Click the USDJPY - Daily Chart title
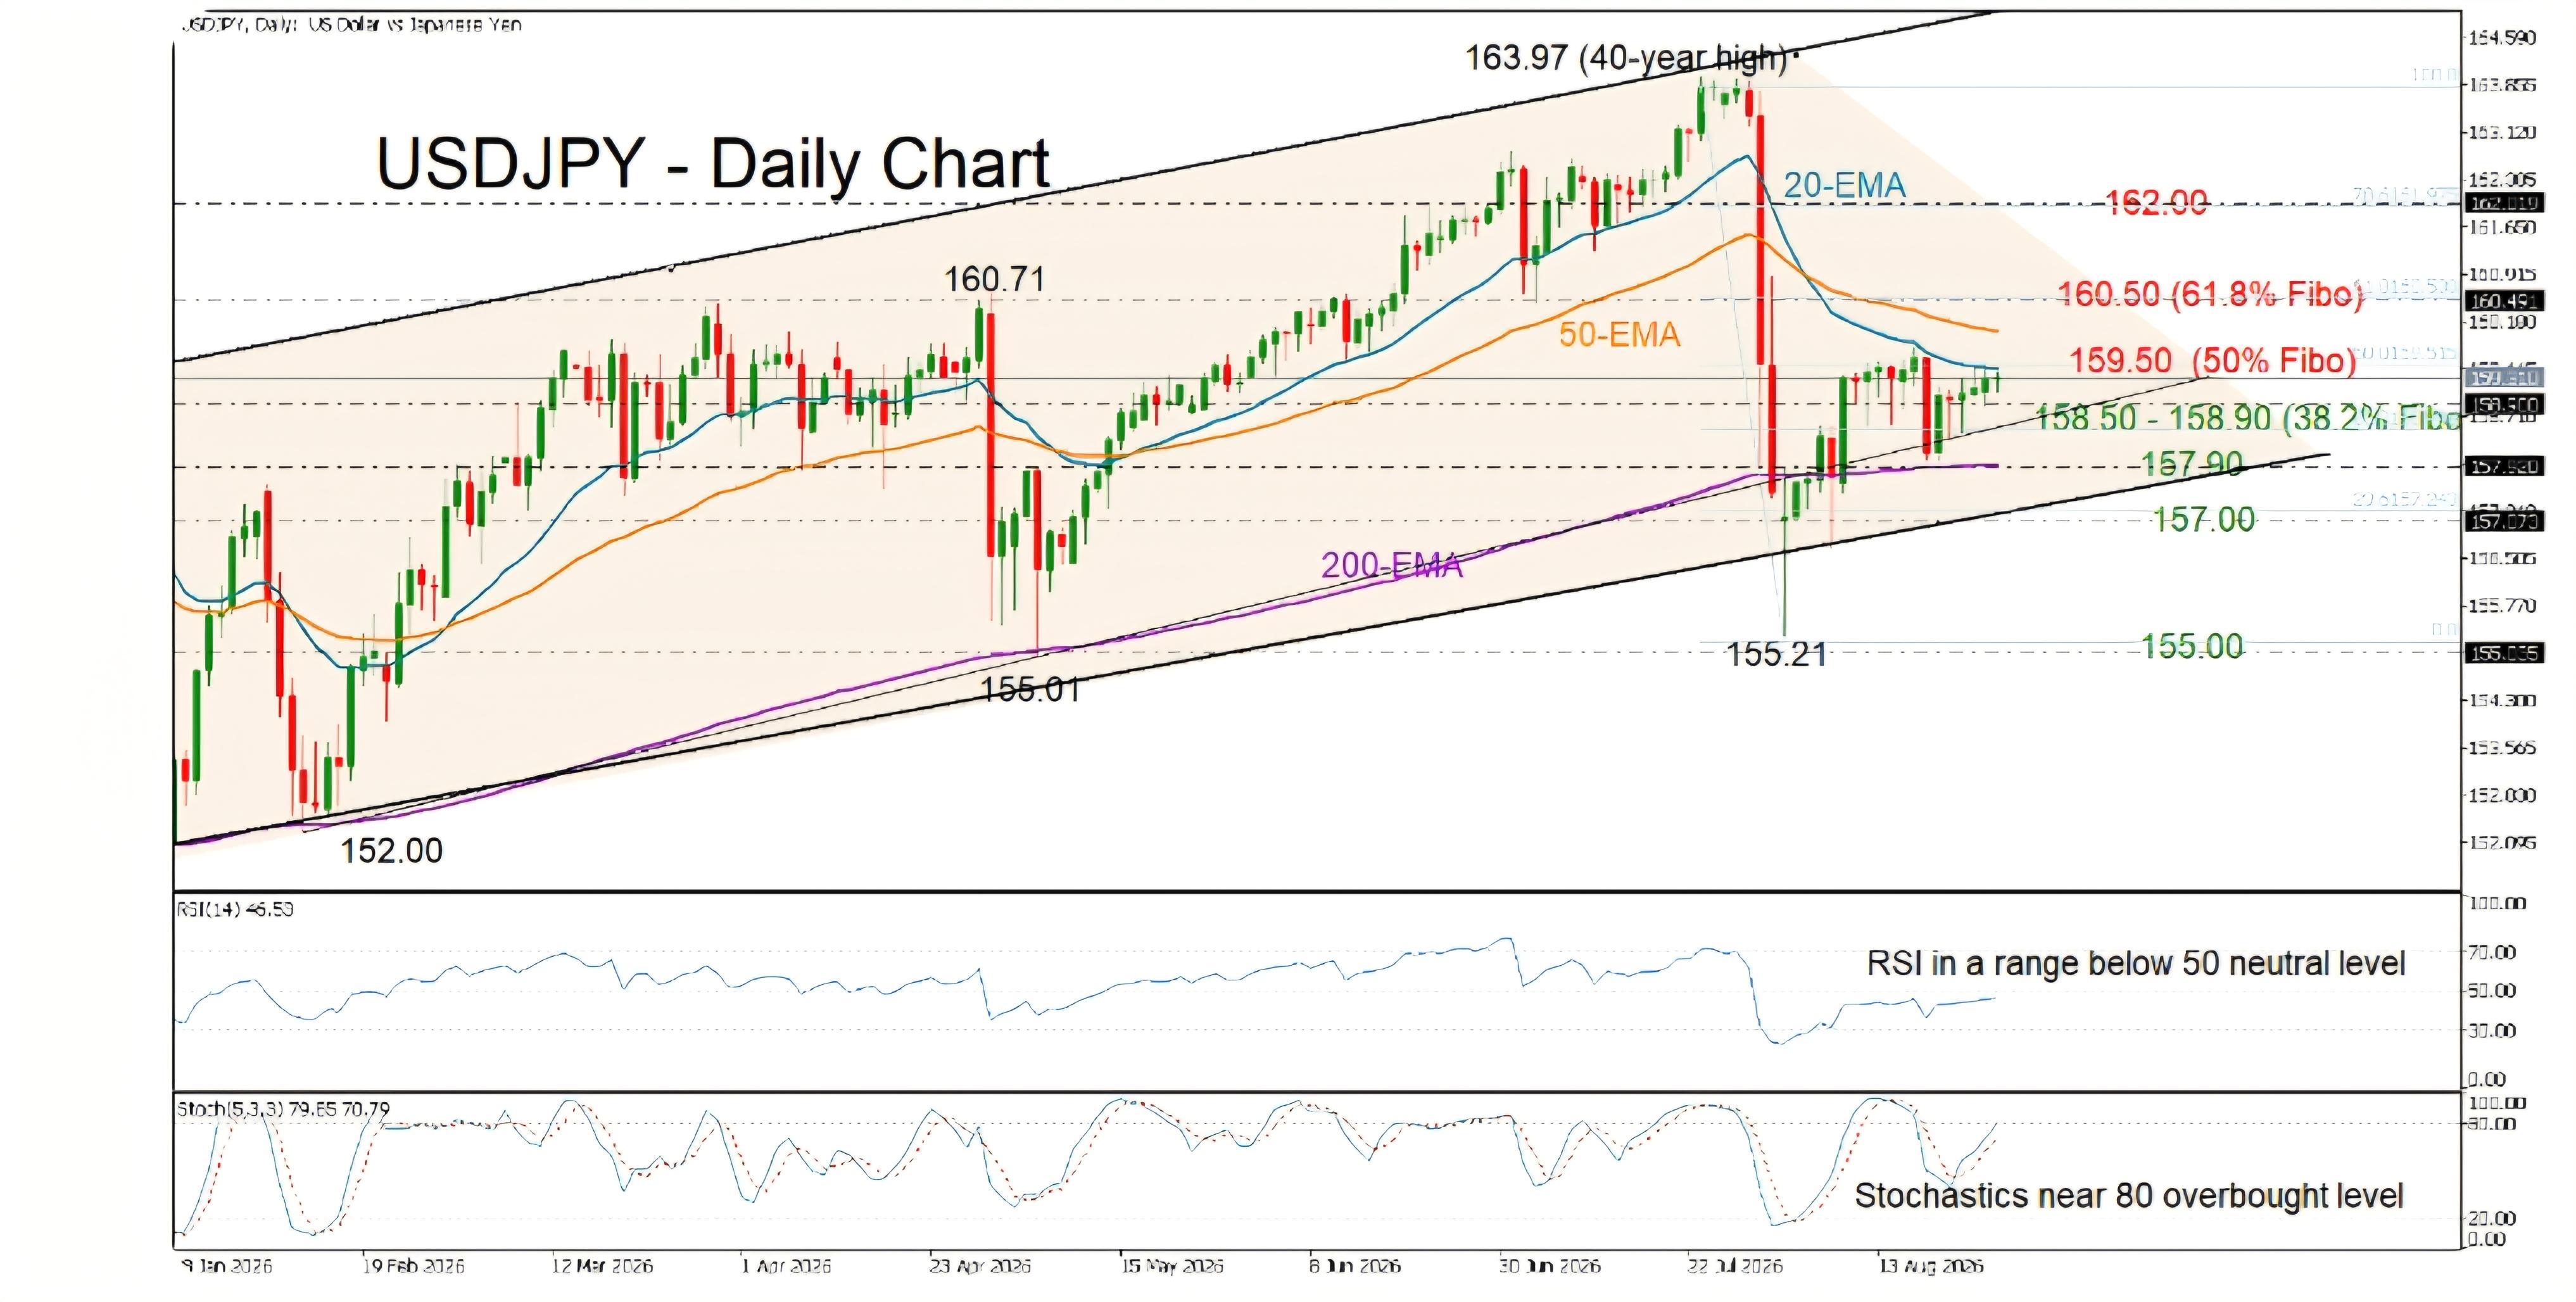2576x1302 pixels. click(x=713, y=164)
